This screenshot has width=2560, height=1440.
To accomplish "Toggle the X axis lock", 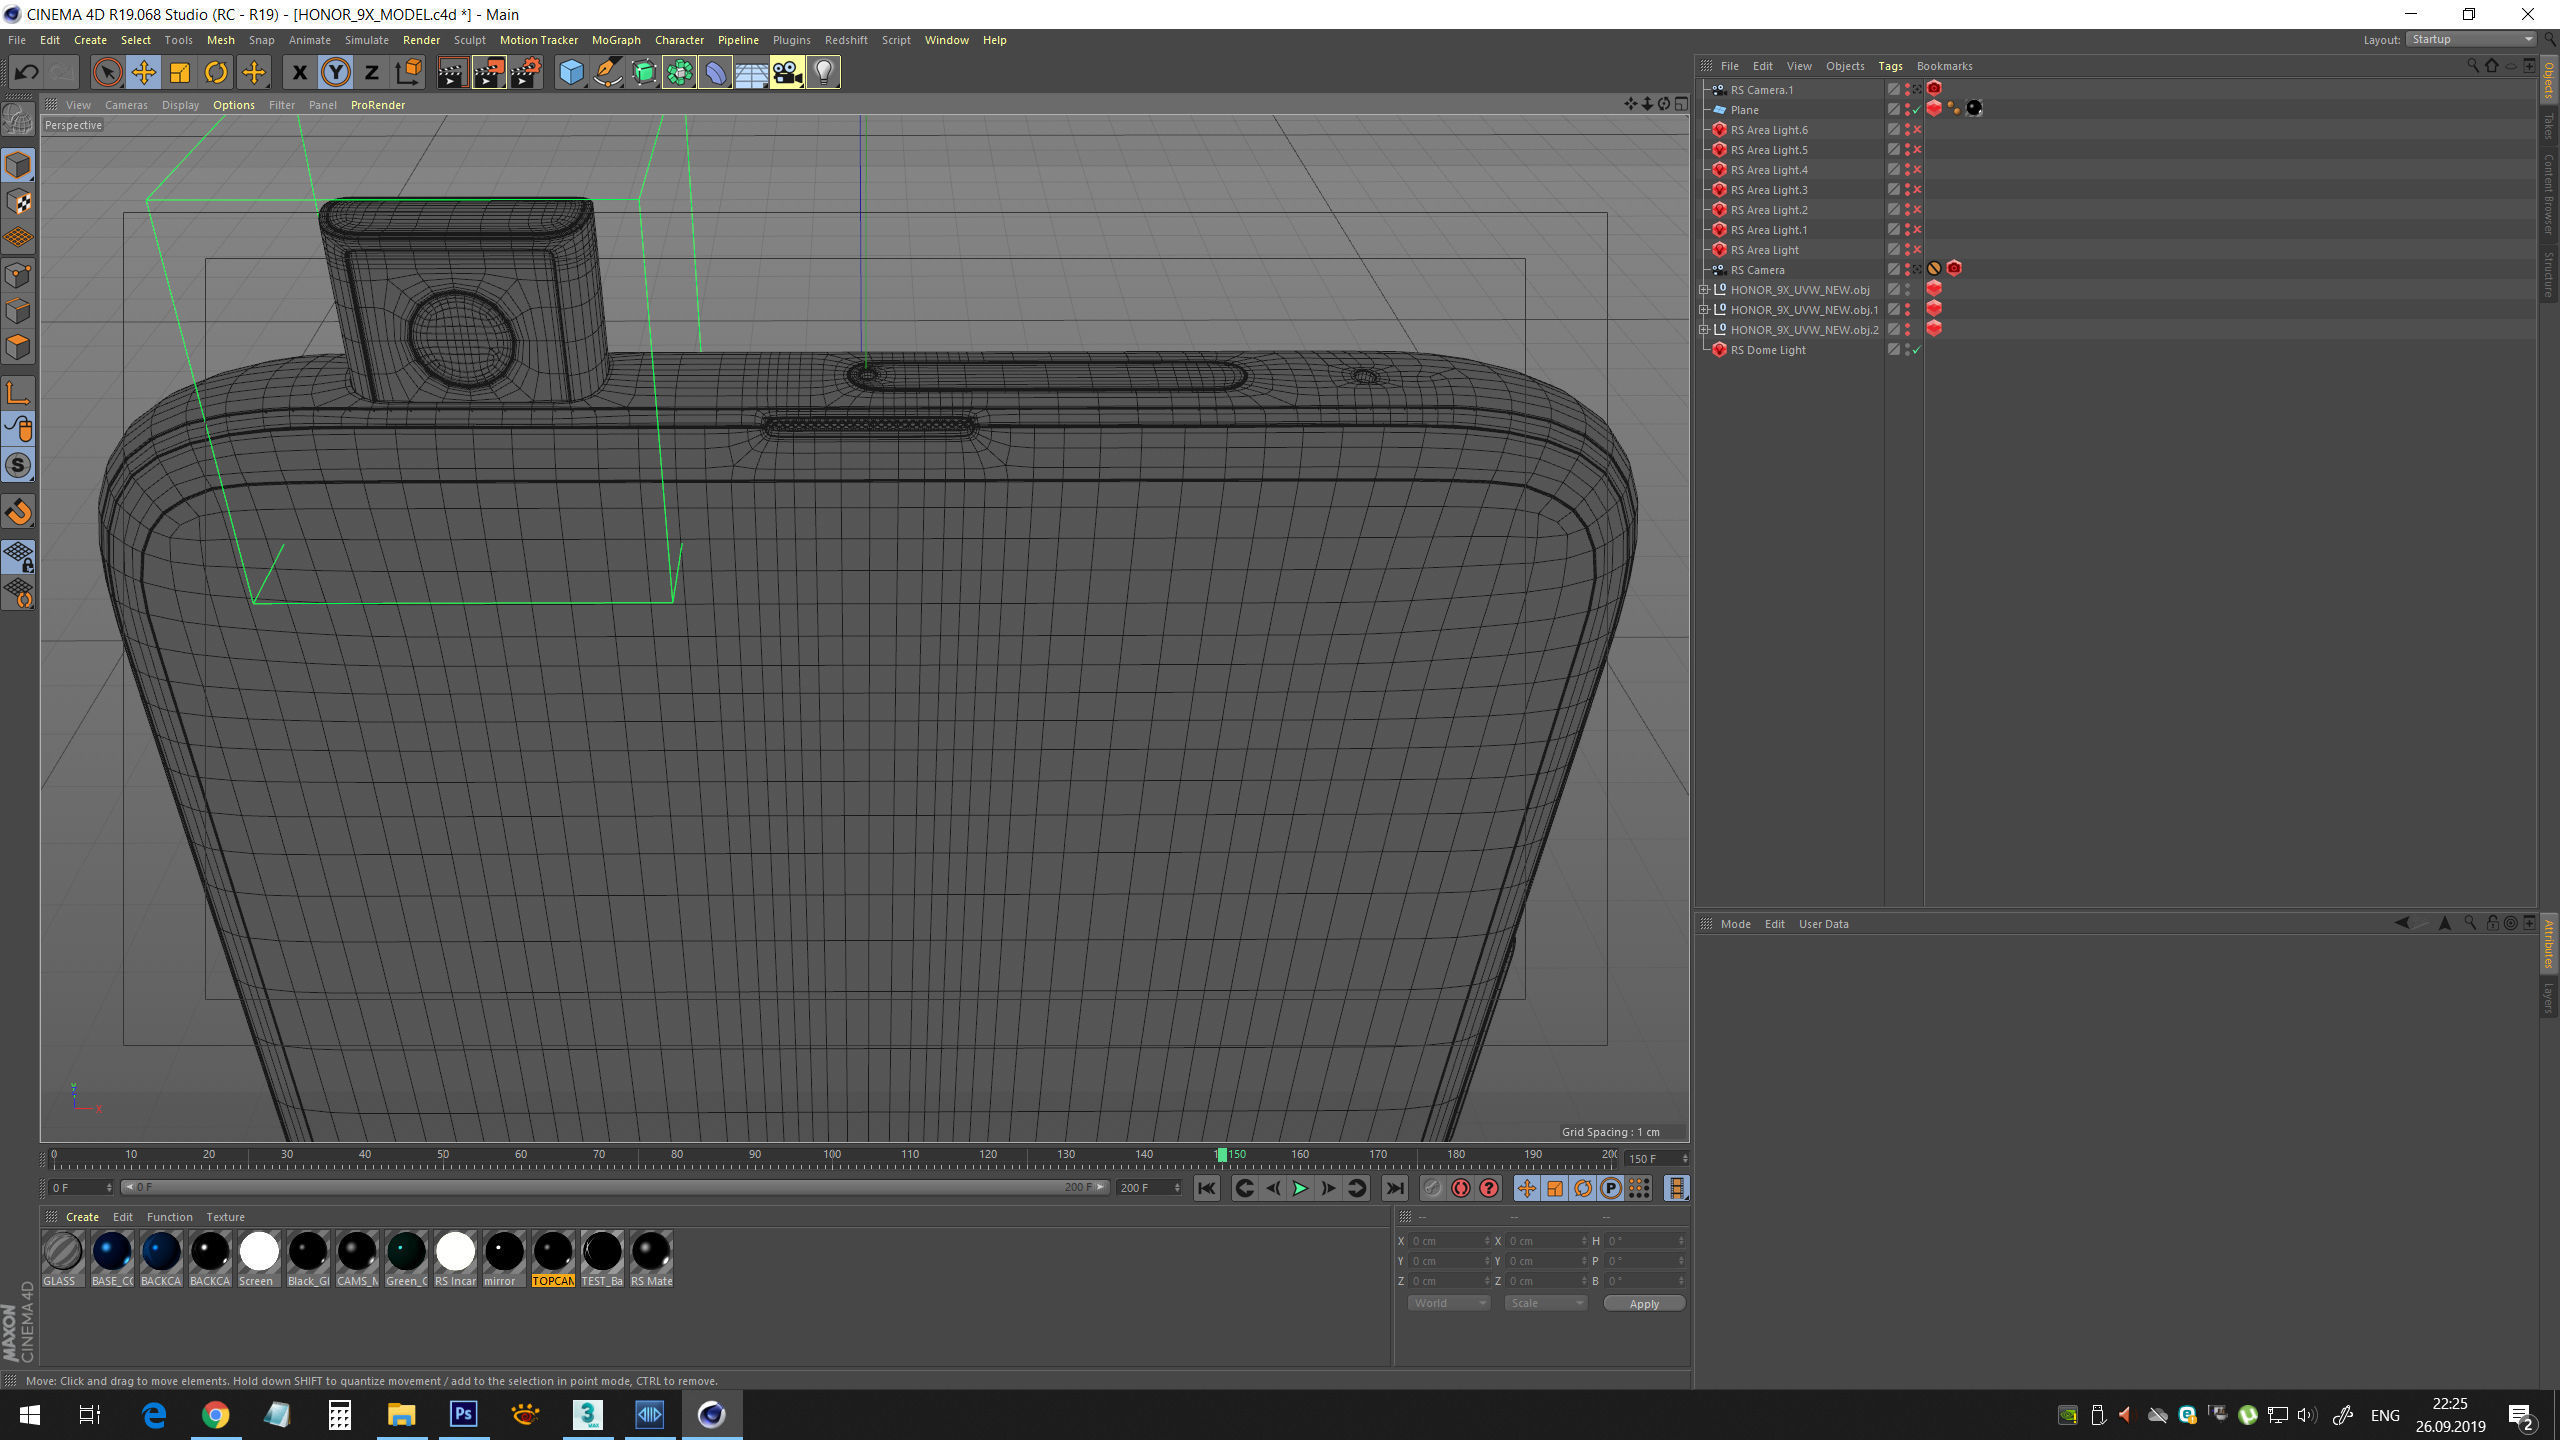I will pyautogui.click(x=299, y=72).
